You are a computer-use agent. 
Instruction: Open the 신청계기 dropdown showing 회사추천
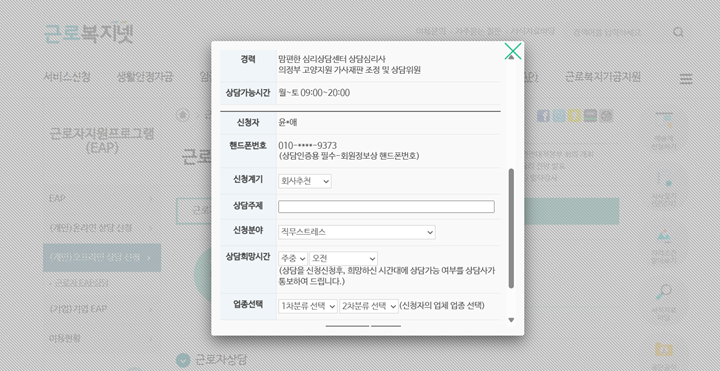coord(304,181)
